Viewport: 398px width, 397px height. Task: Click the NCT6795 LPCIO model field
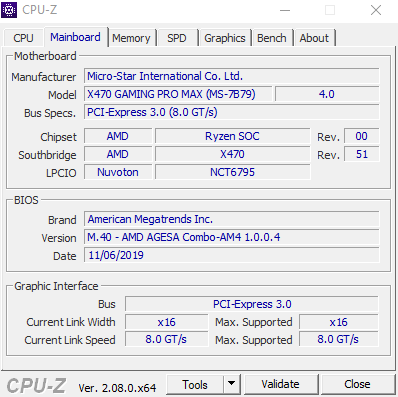point(232,172)
